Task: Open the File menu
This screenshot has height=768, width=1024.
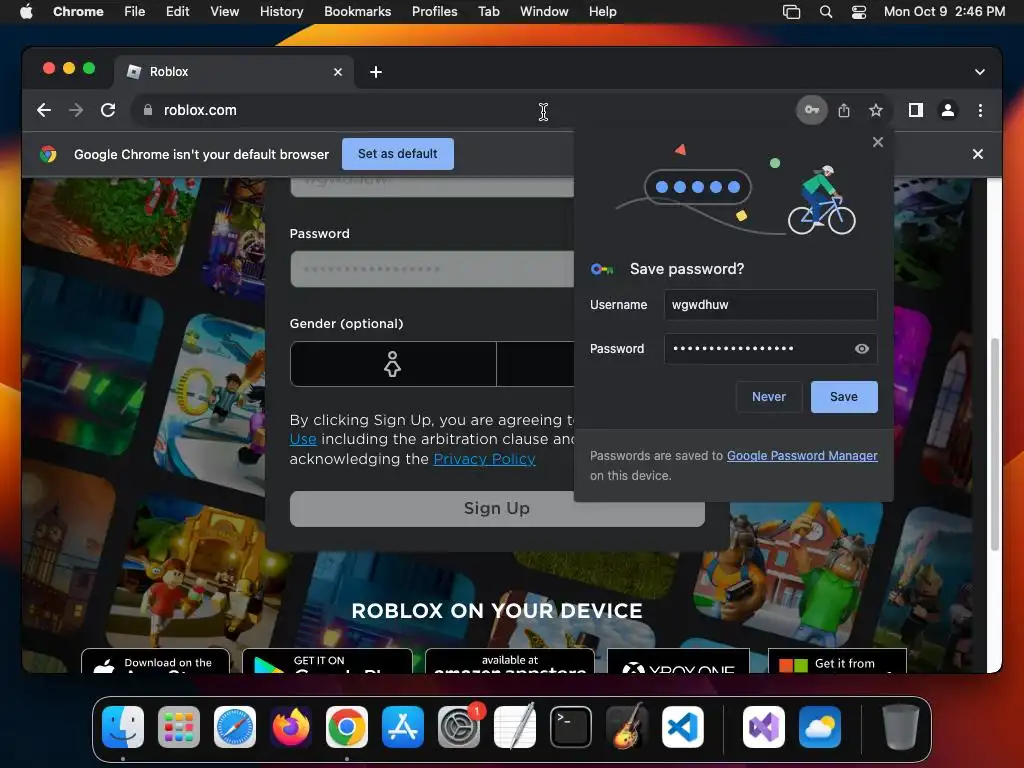Action: click(135, 11)
